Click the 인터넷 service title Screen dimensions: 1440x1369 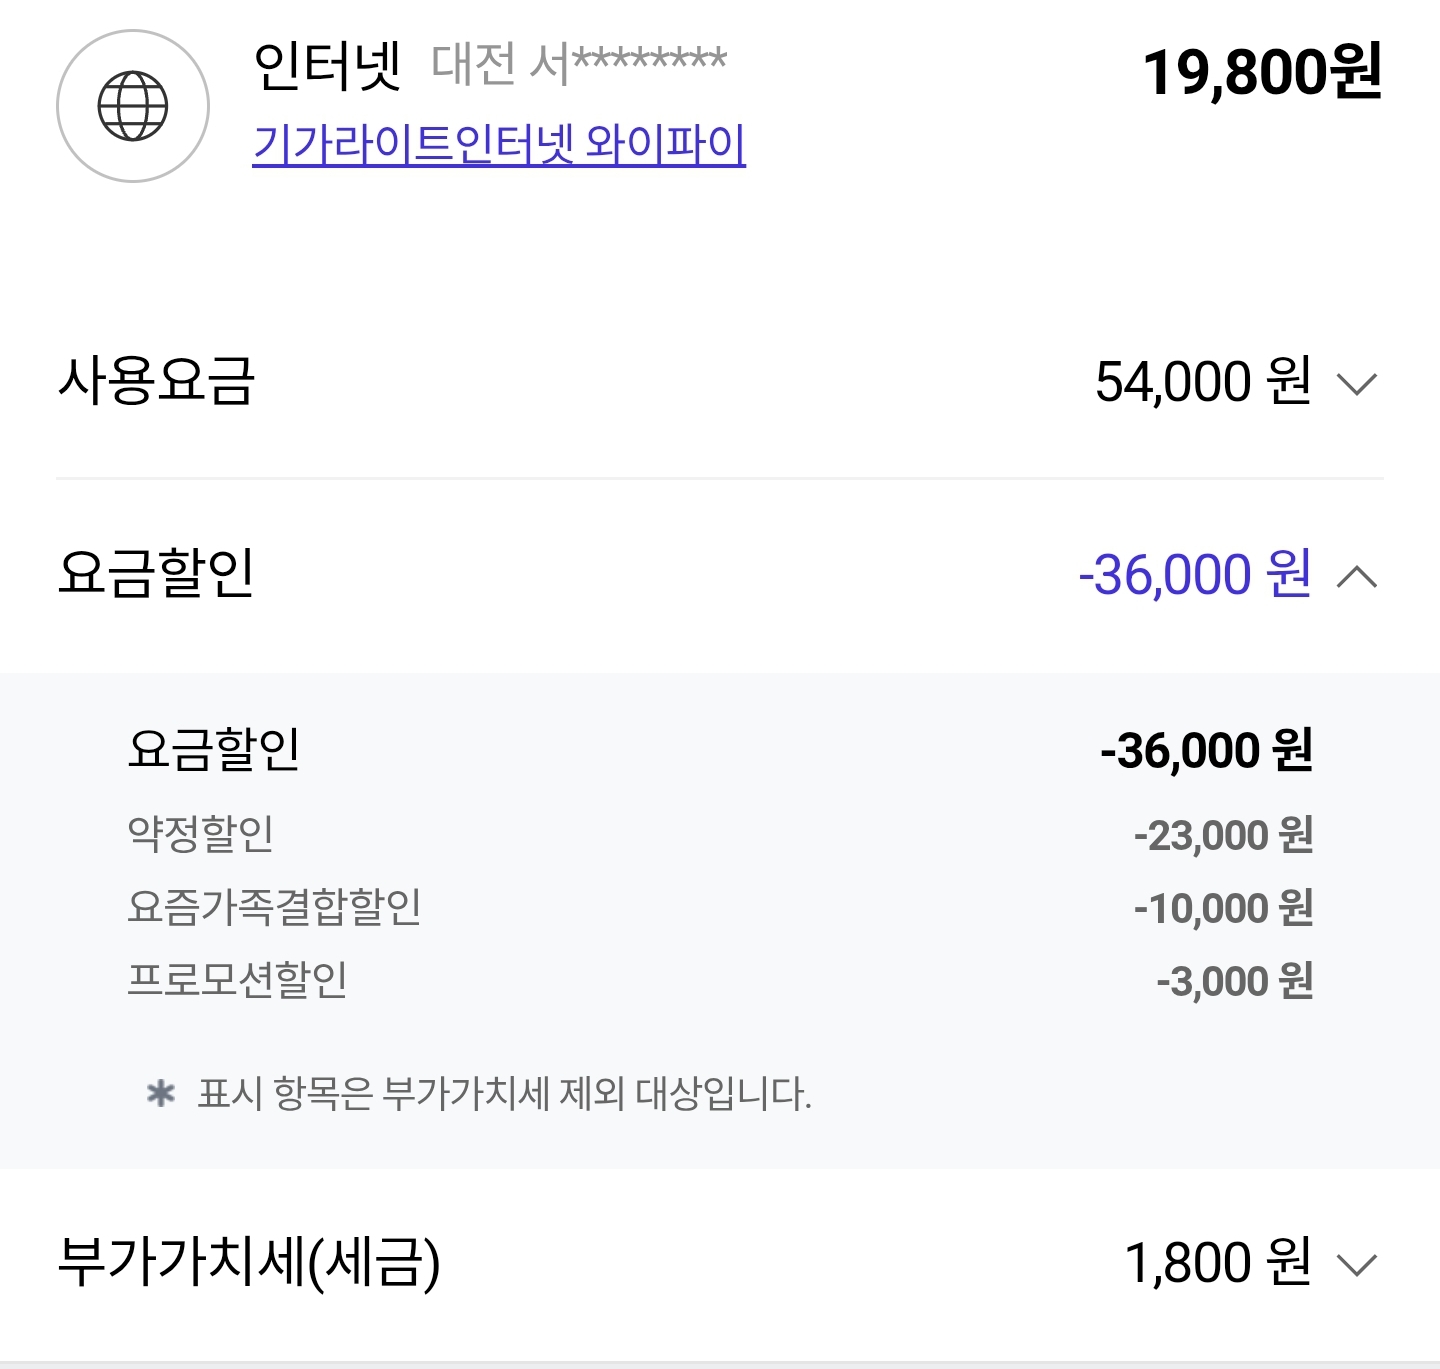(327, 65)
